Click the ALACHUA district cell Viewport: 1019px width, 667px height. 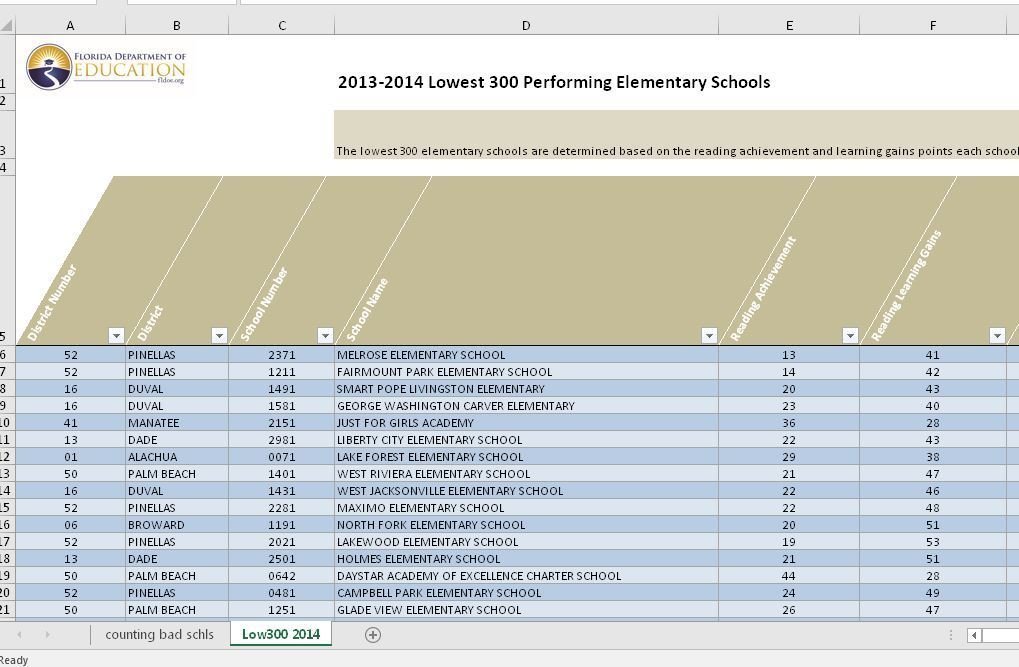pyautogui.click(x=177, y=456)
